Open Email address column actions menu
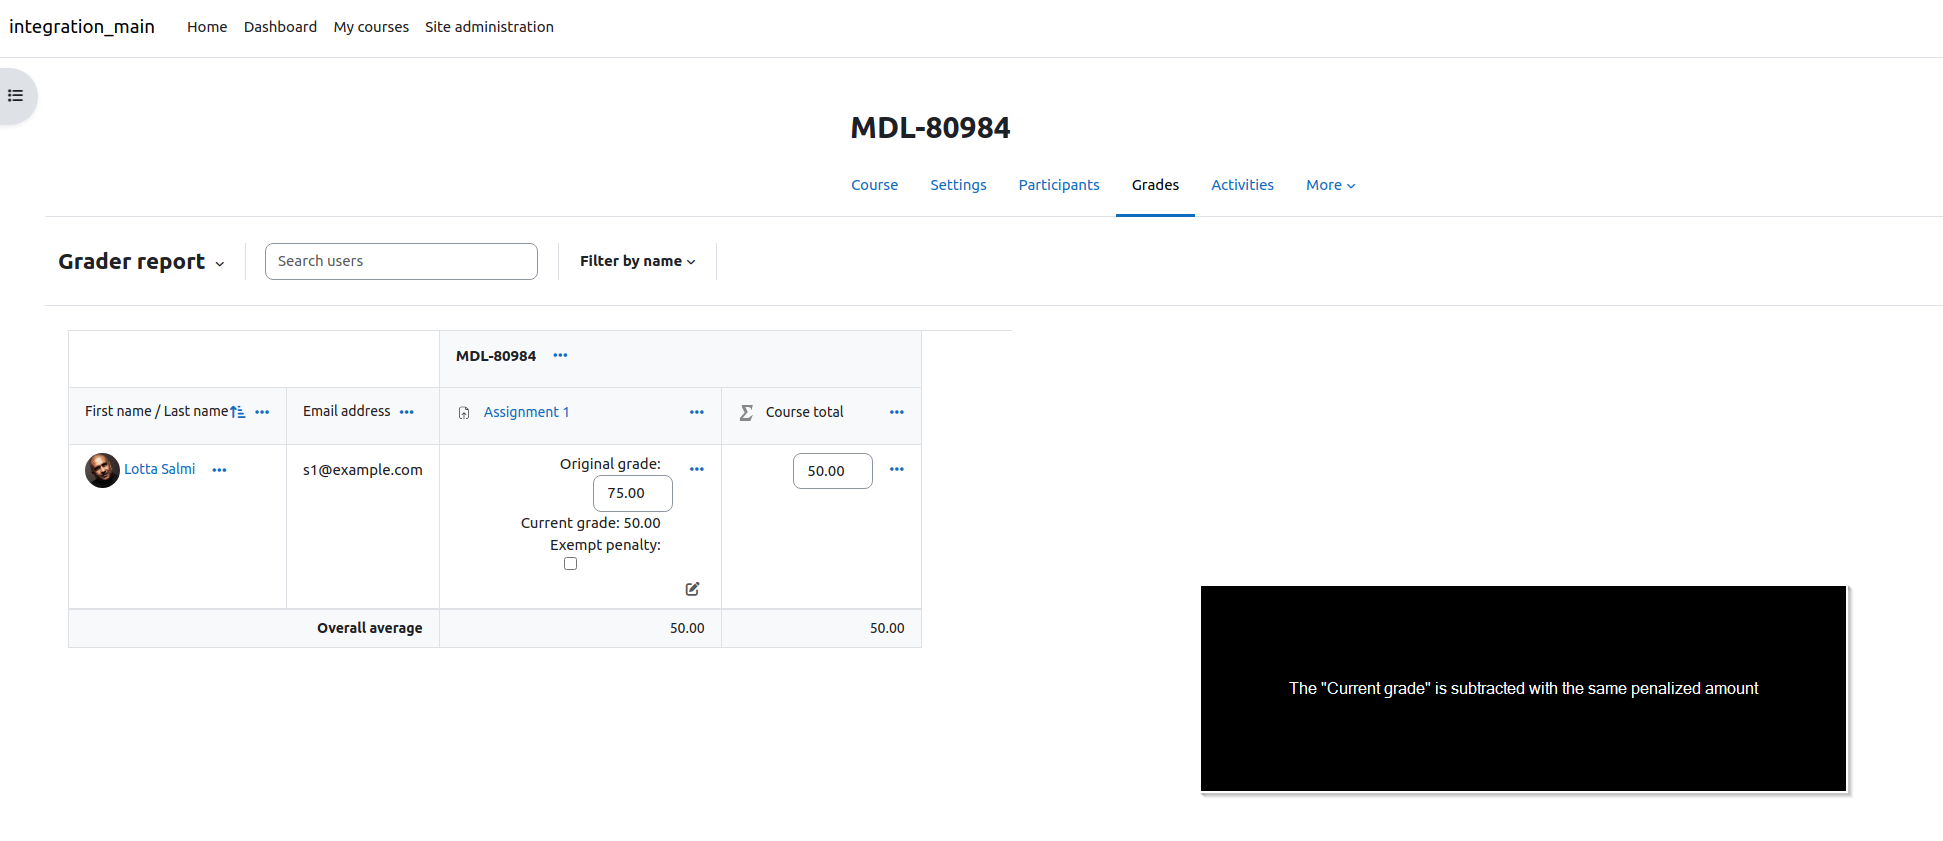Image resolution: width=1943 pixels, height=841 pixels. 406,412
